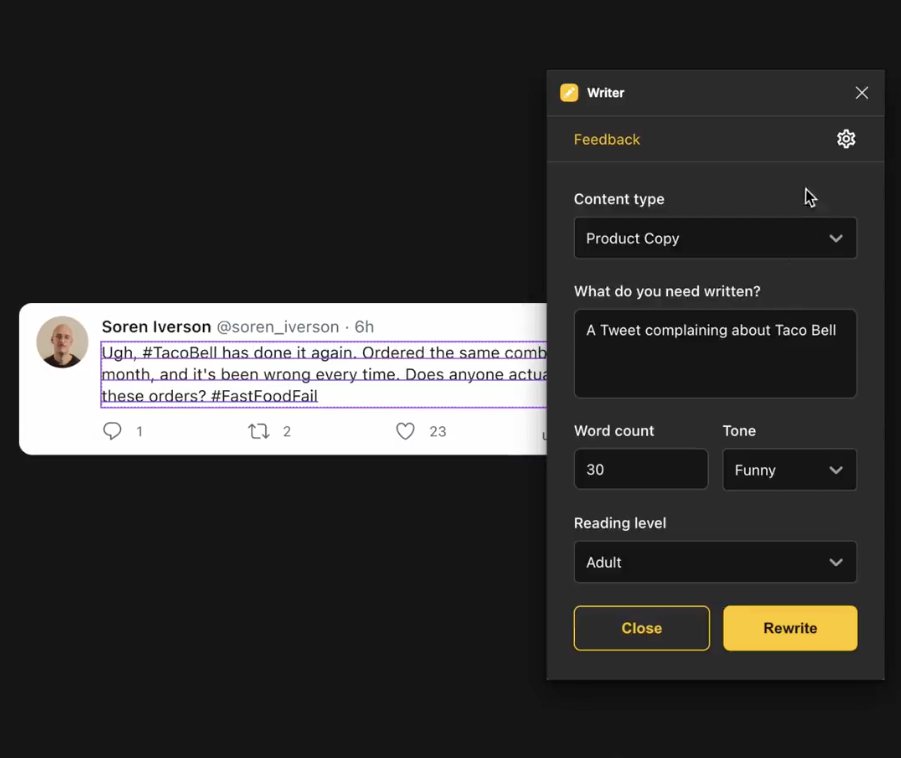
Task: Click the yellow Writer pencil logo icon
Action: (x=569, y=93)
